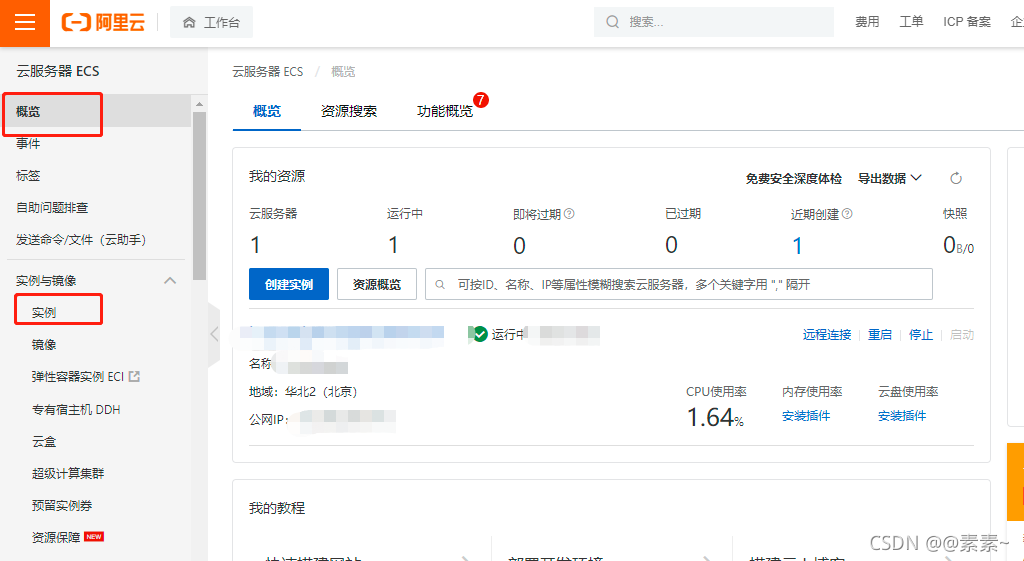Screen dimensions: 1024x561
Task: Open the ICP 备案 menu
Action: click(967, 22)
